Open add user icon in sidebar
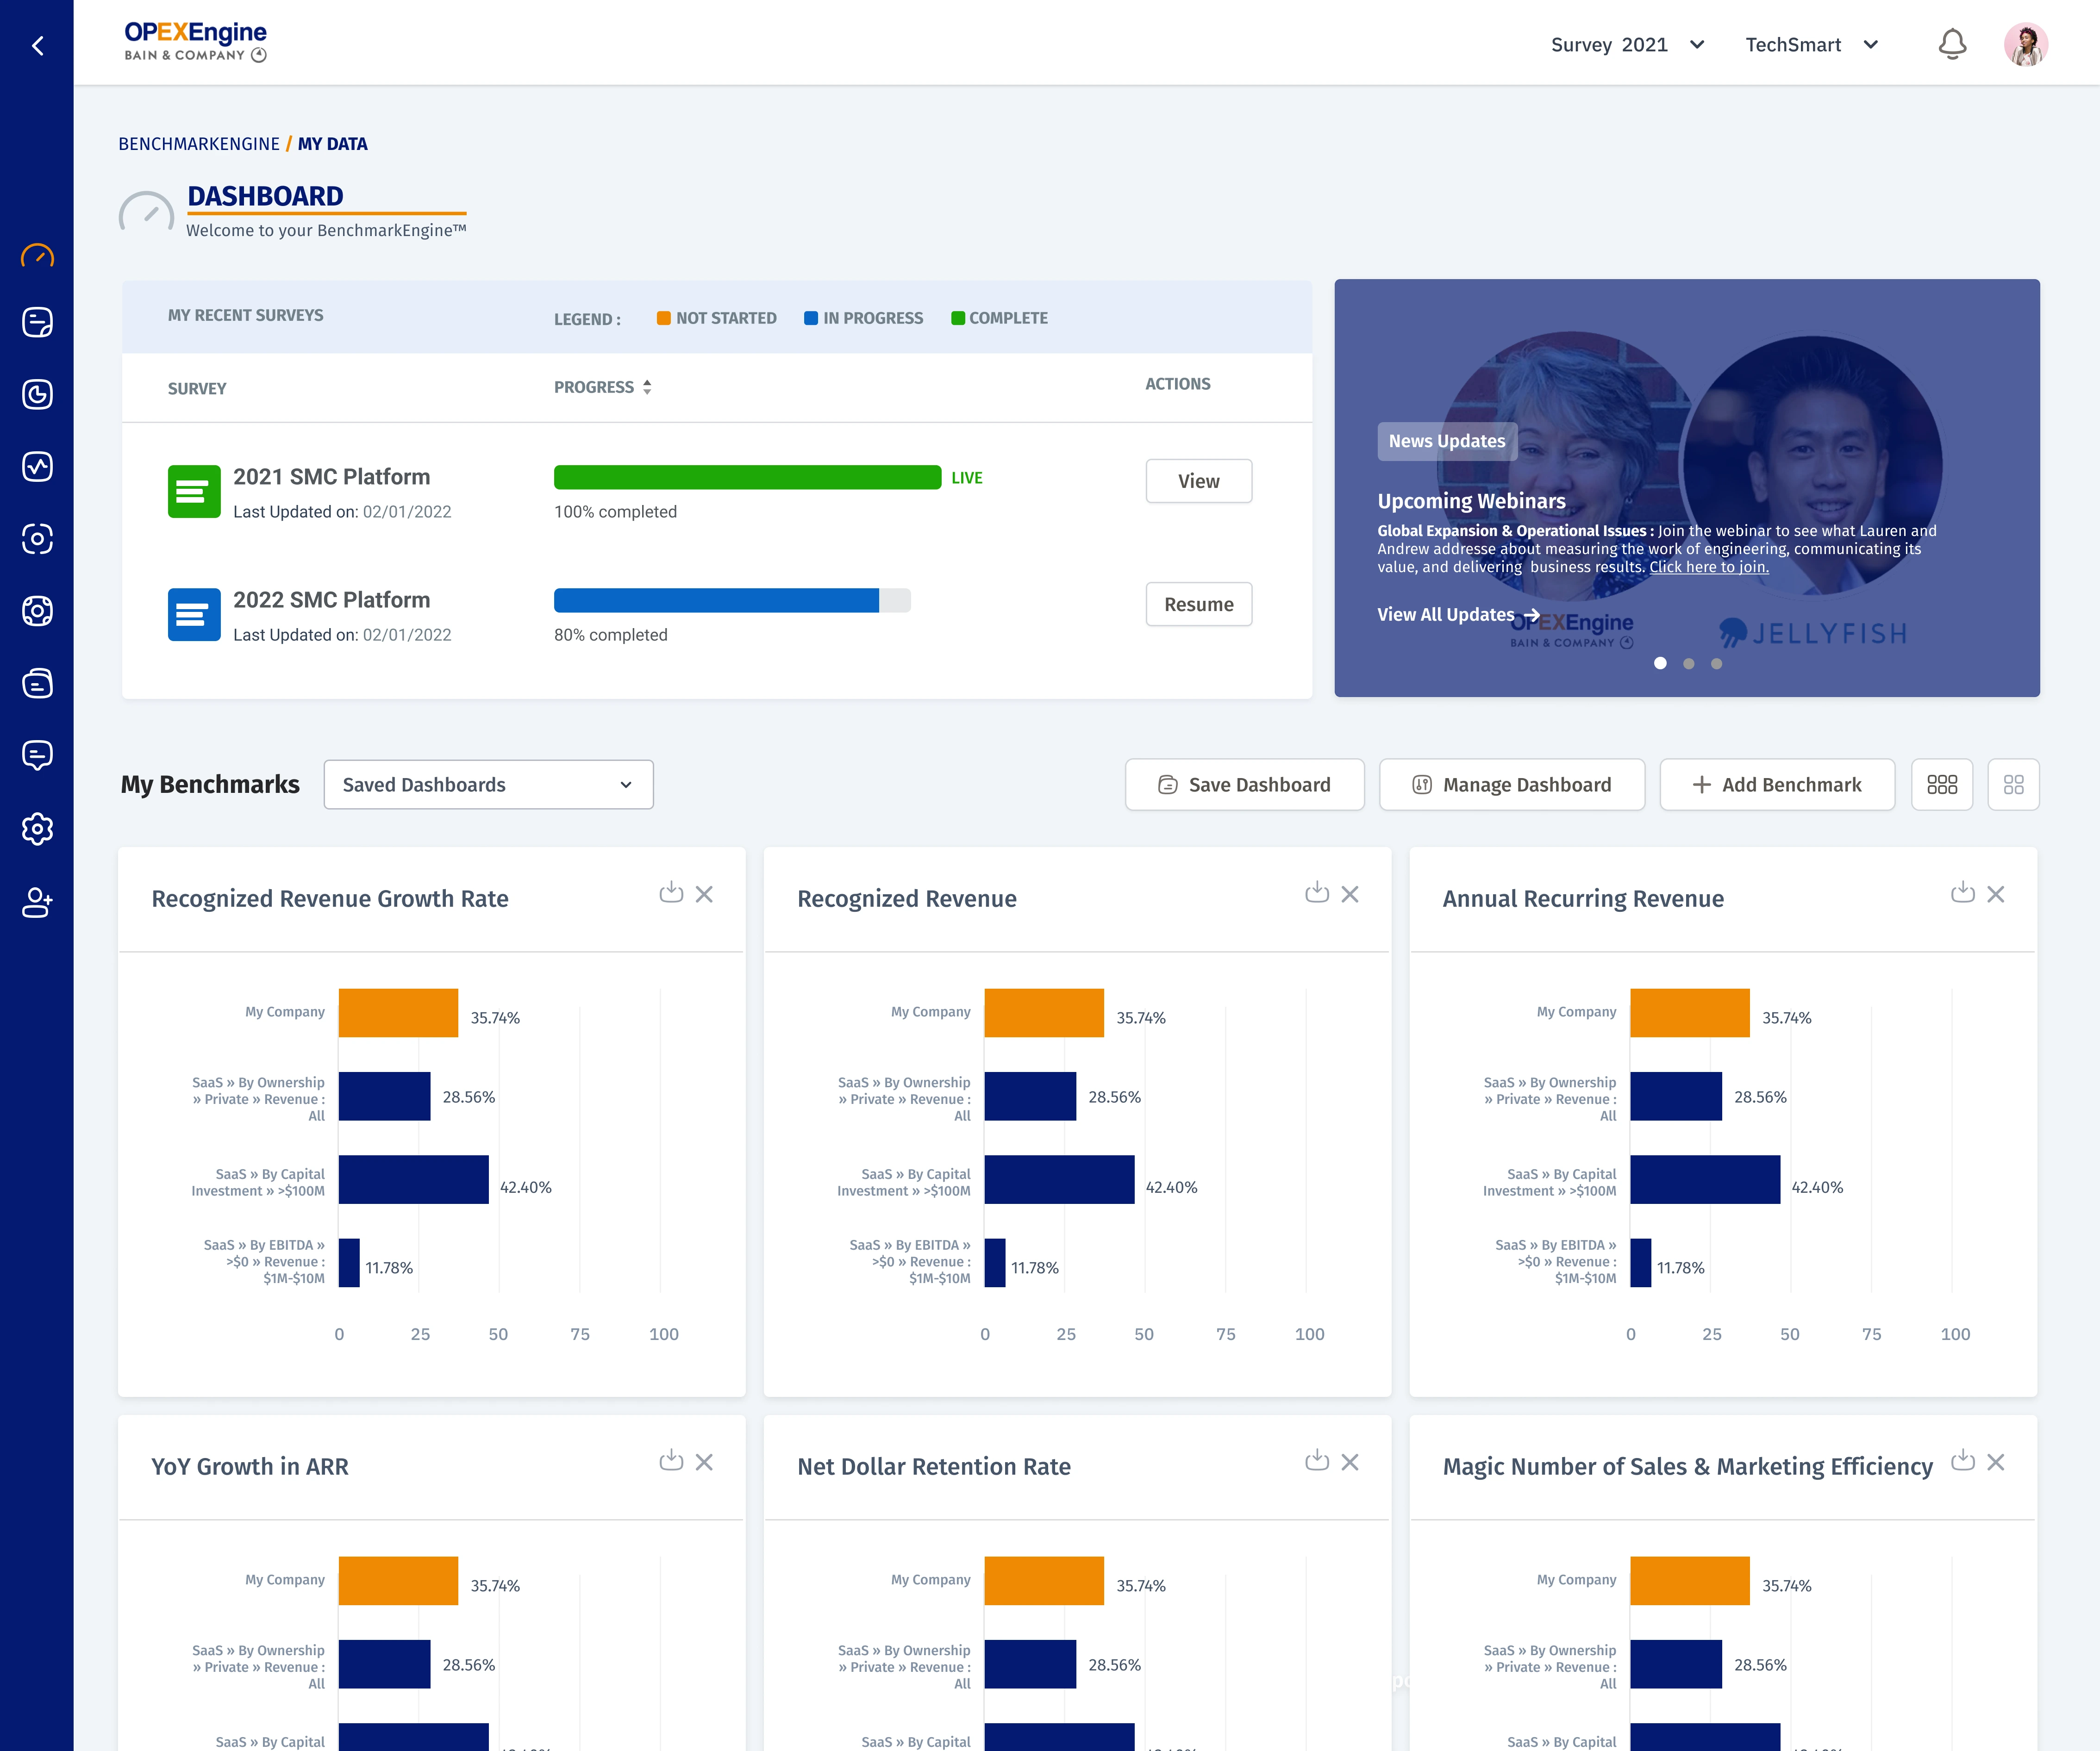 click(37, 902)
